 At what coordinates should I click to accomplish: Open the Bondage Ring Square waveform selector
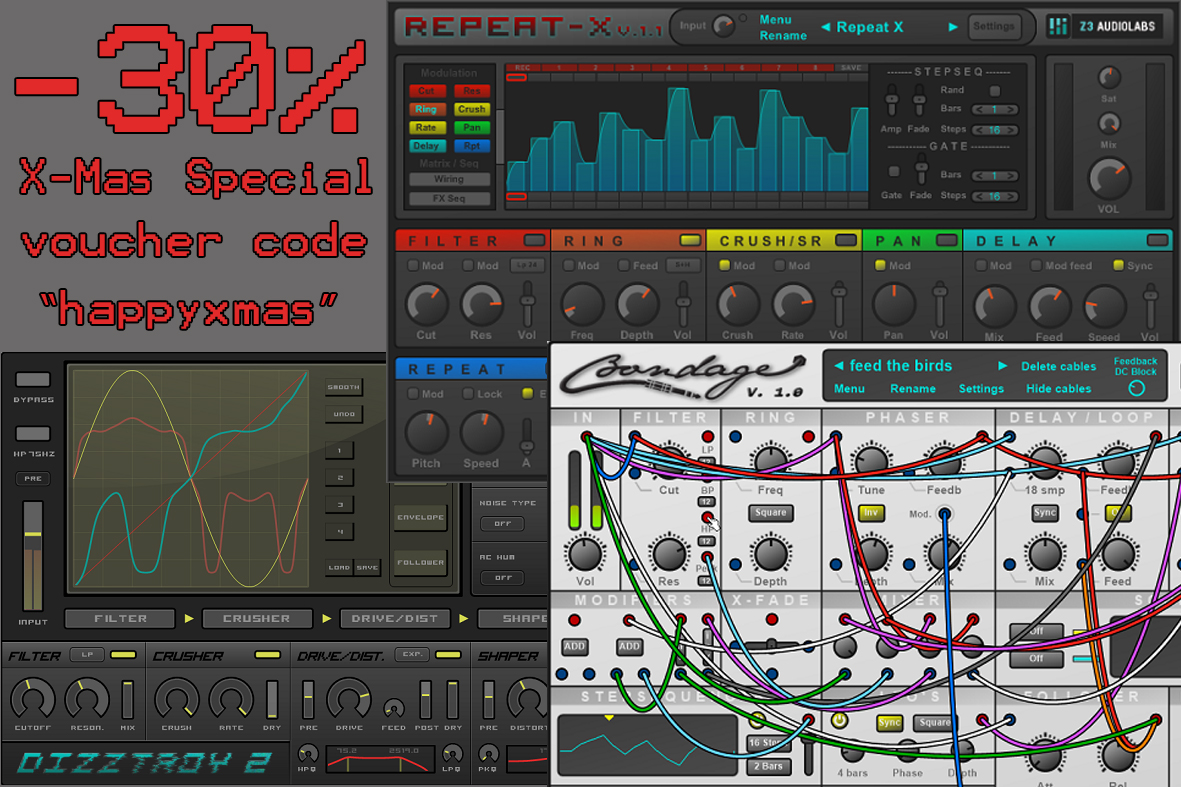point(770,513)
